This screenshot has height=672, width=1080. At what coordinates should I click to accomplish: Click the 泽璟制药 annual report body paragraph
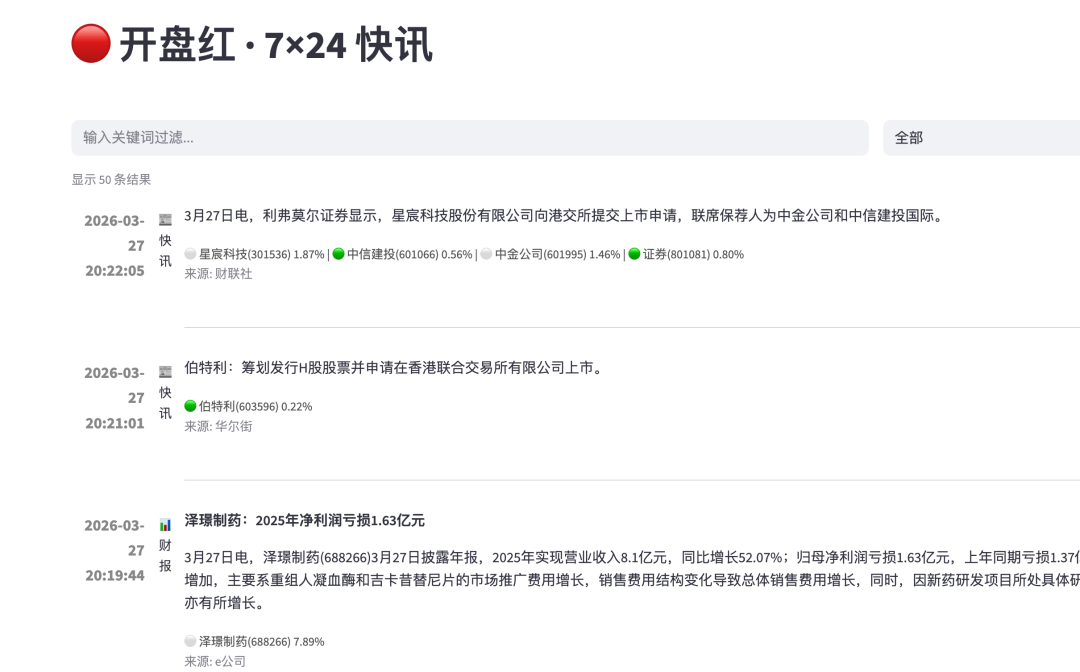click(x=632, y=580)
